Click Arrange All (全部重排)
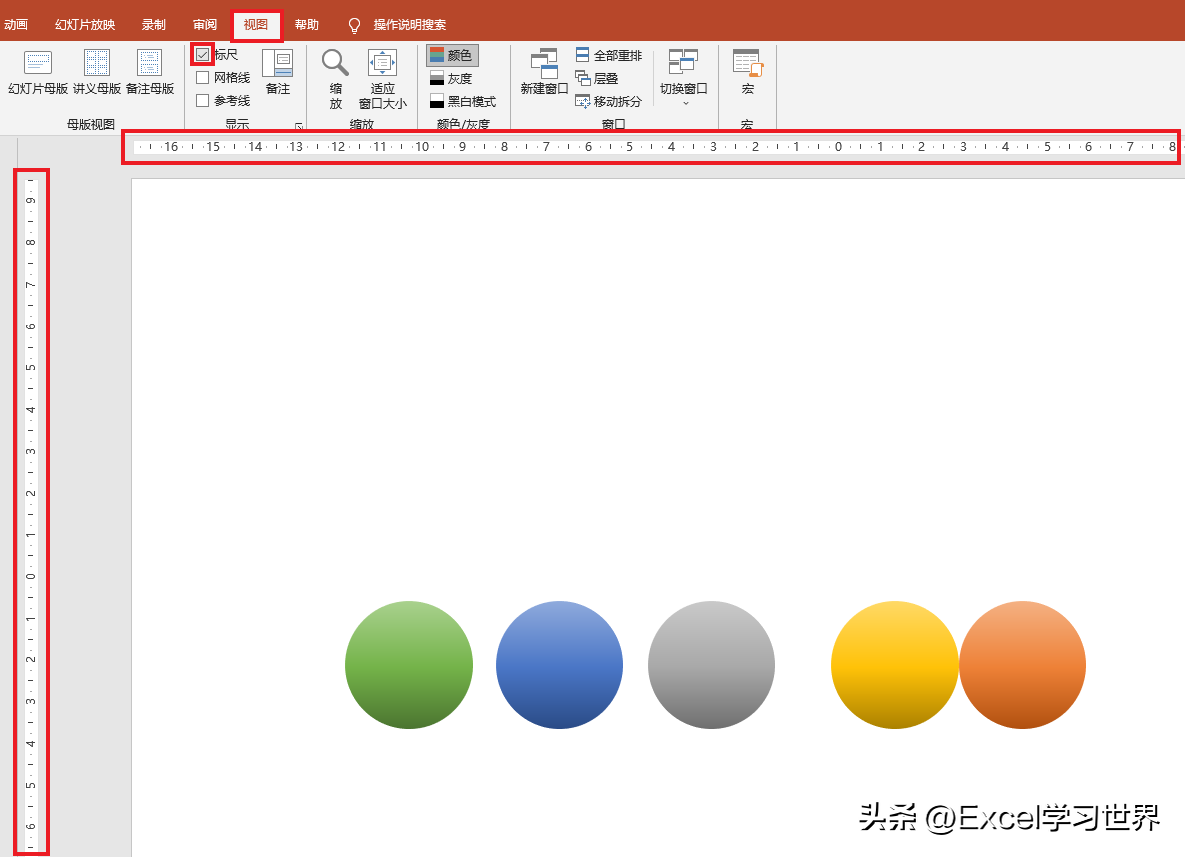 click(608, 55)
